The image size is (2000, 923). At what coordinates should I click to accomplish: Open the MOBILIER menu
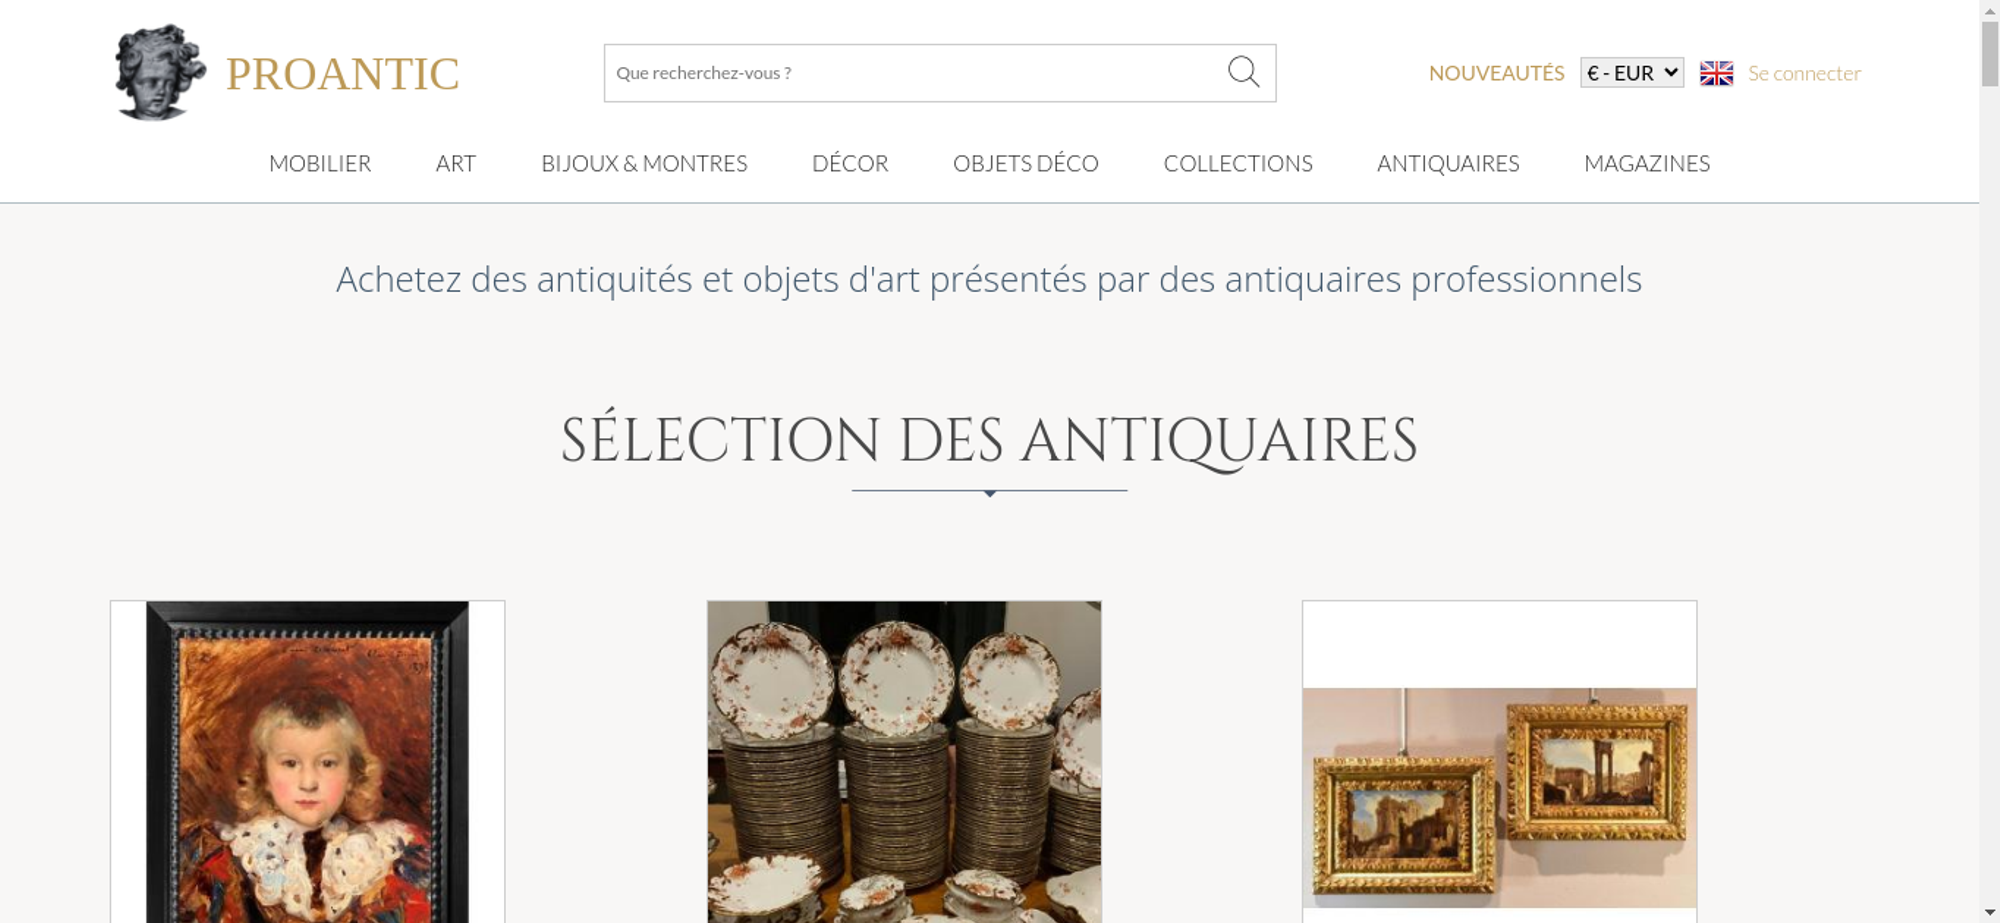coord(320,163)
